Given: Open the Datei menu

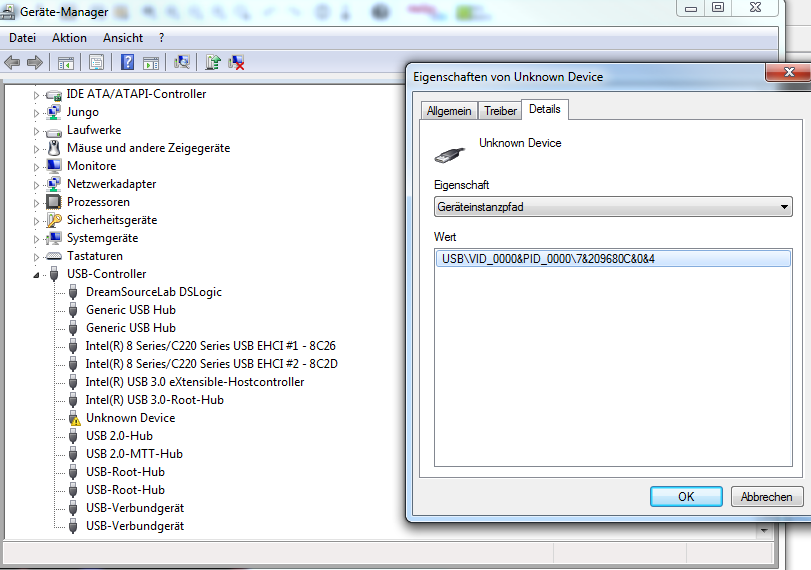Looking at the screenshot, I should pos(22,38).
